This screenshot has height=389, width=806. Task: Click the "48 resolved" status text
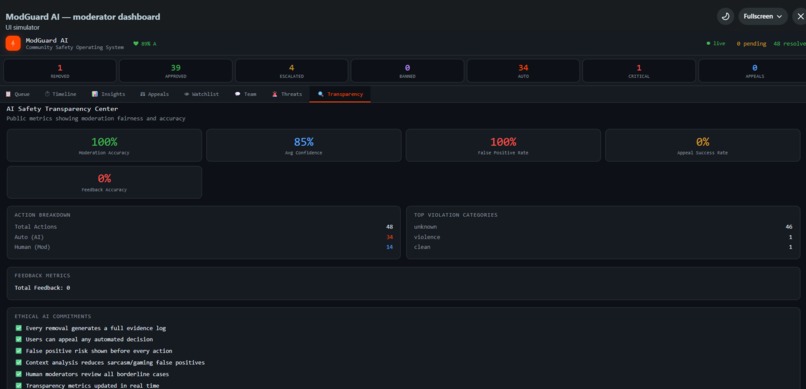790,44
